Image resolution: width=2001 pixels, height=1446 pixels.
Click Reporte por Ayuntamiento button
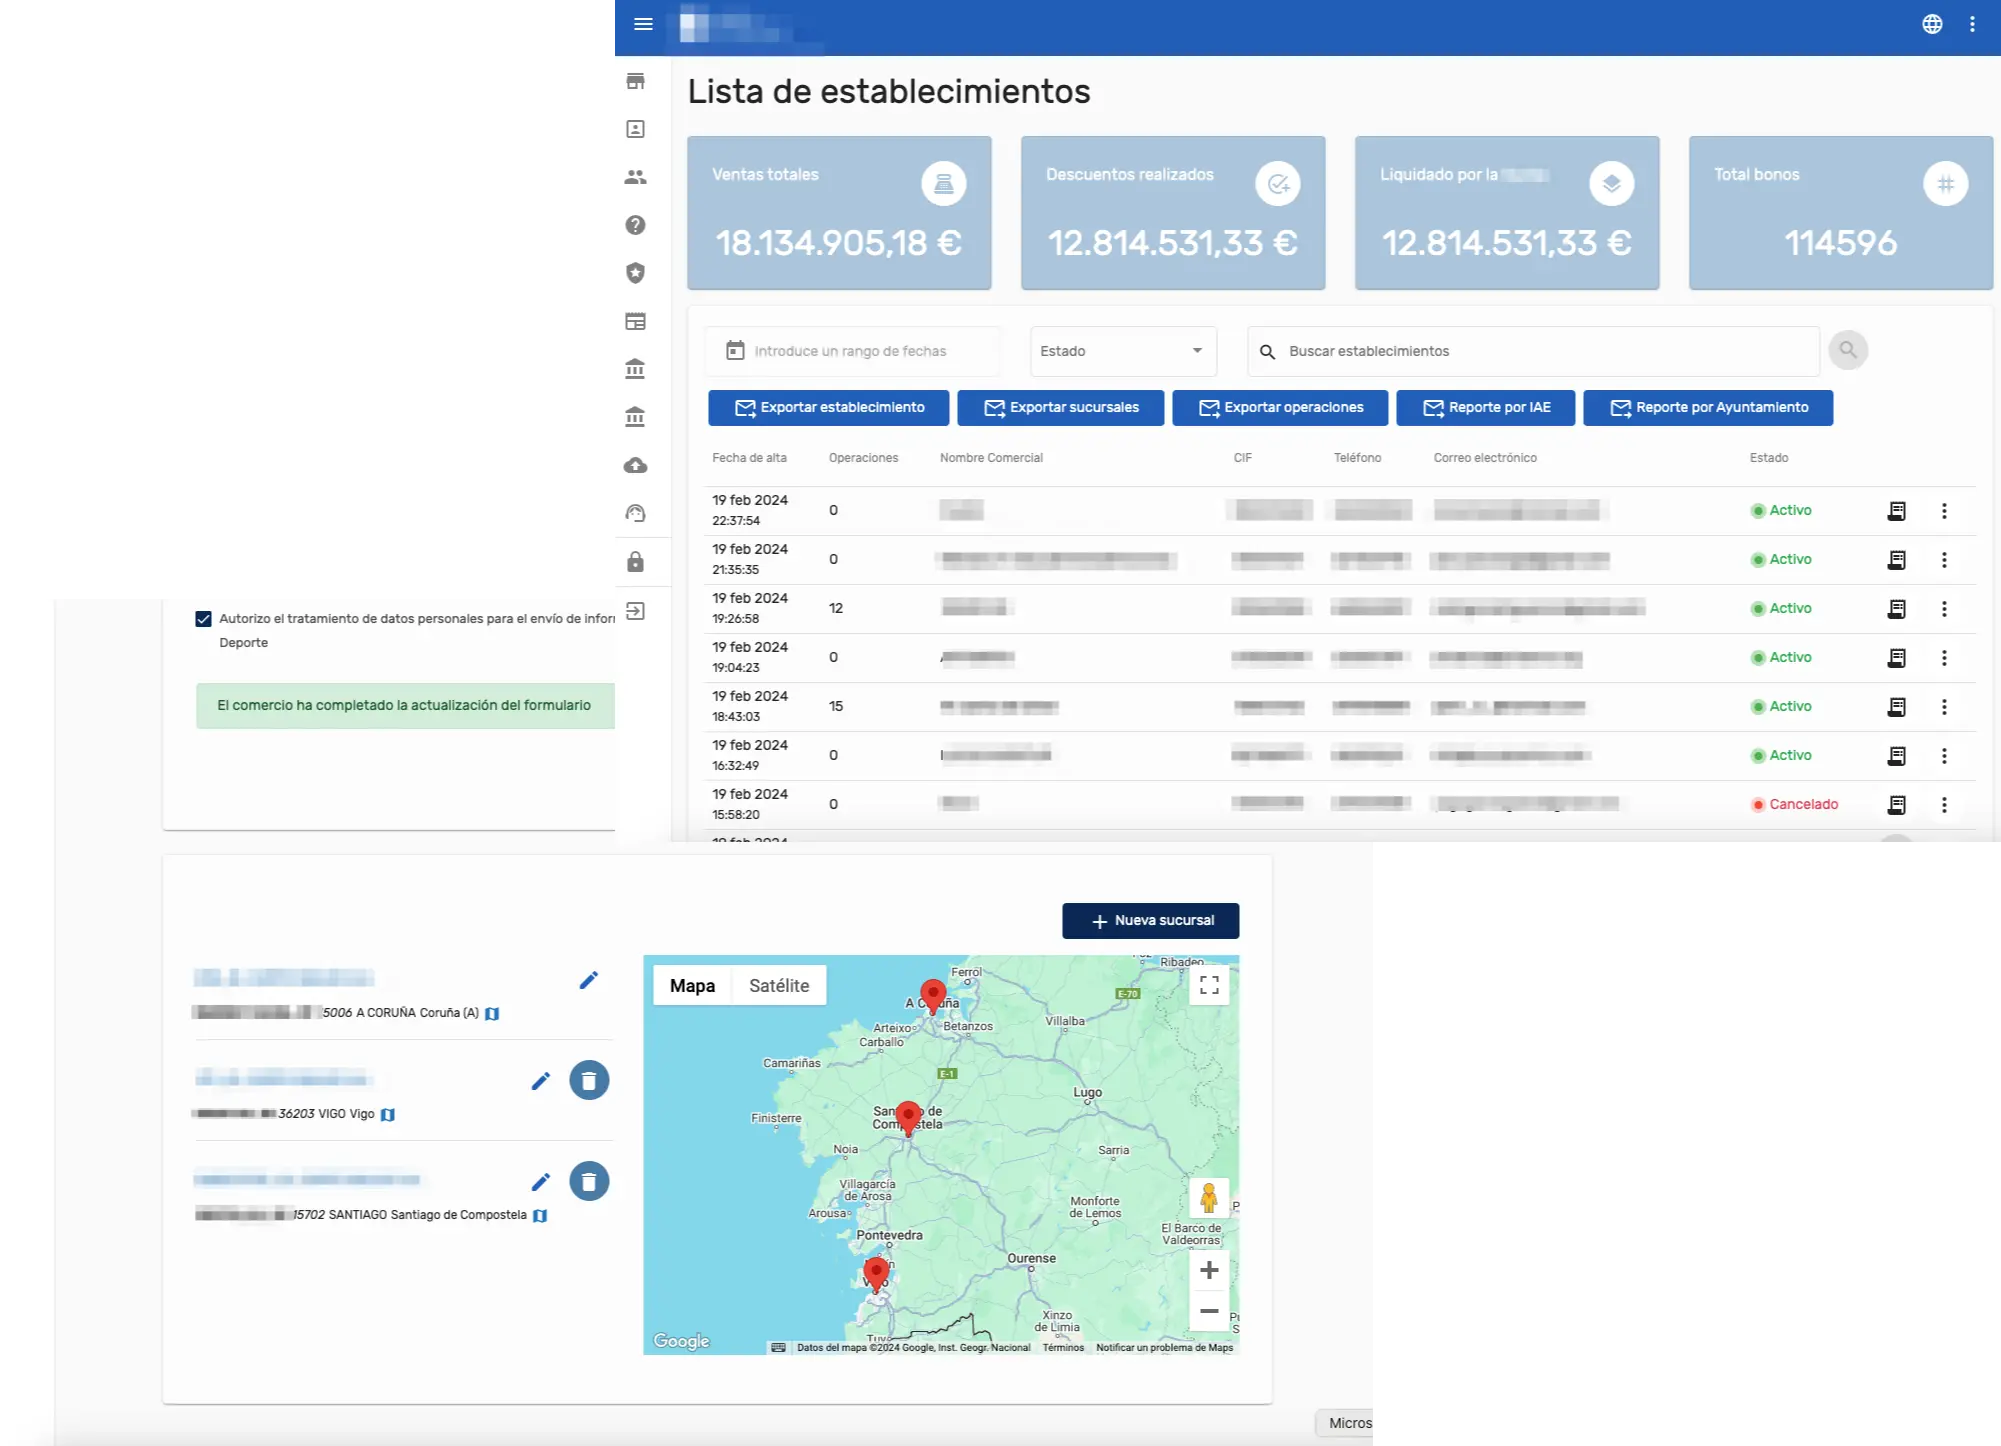click(x=1708, y=408)
